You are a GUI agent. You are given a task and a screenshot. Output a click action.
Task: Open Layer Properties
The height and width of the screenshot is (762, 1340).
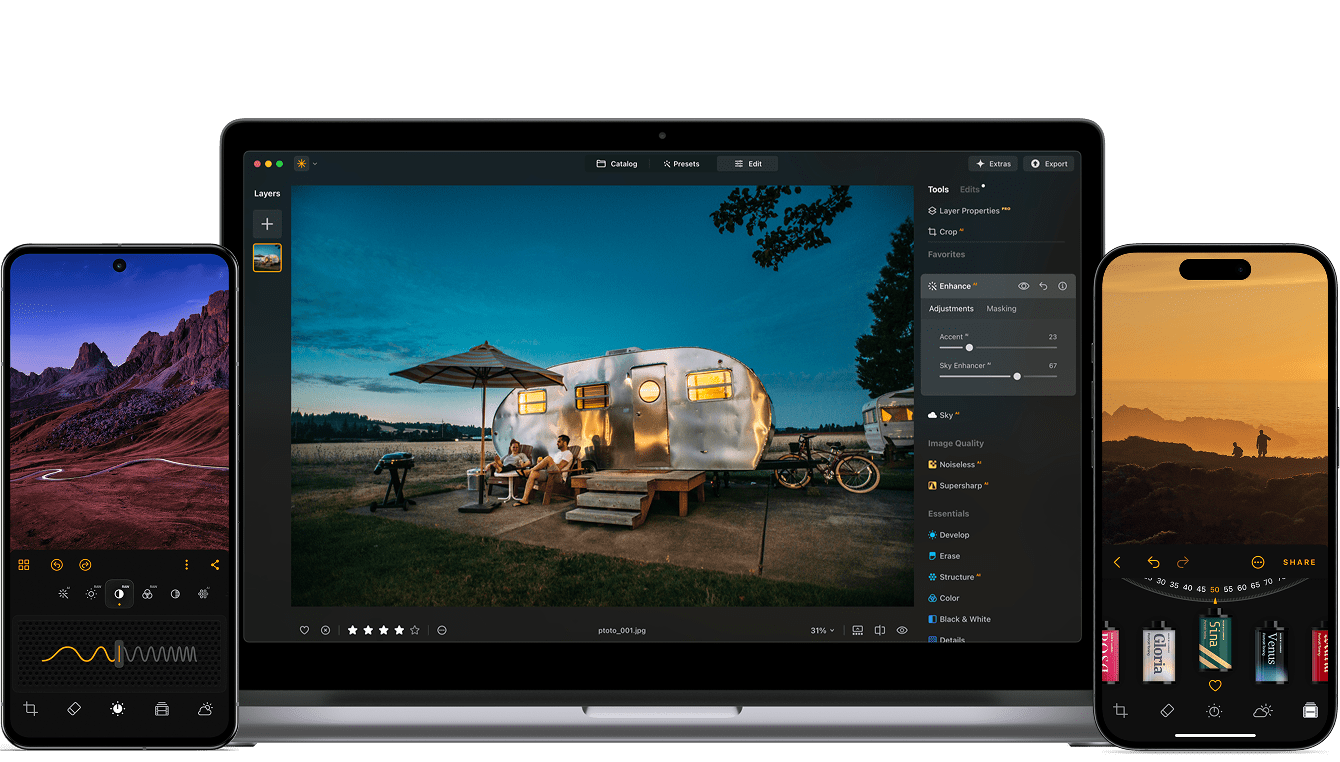point(968,210)
